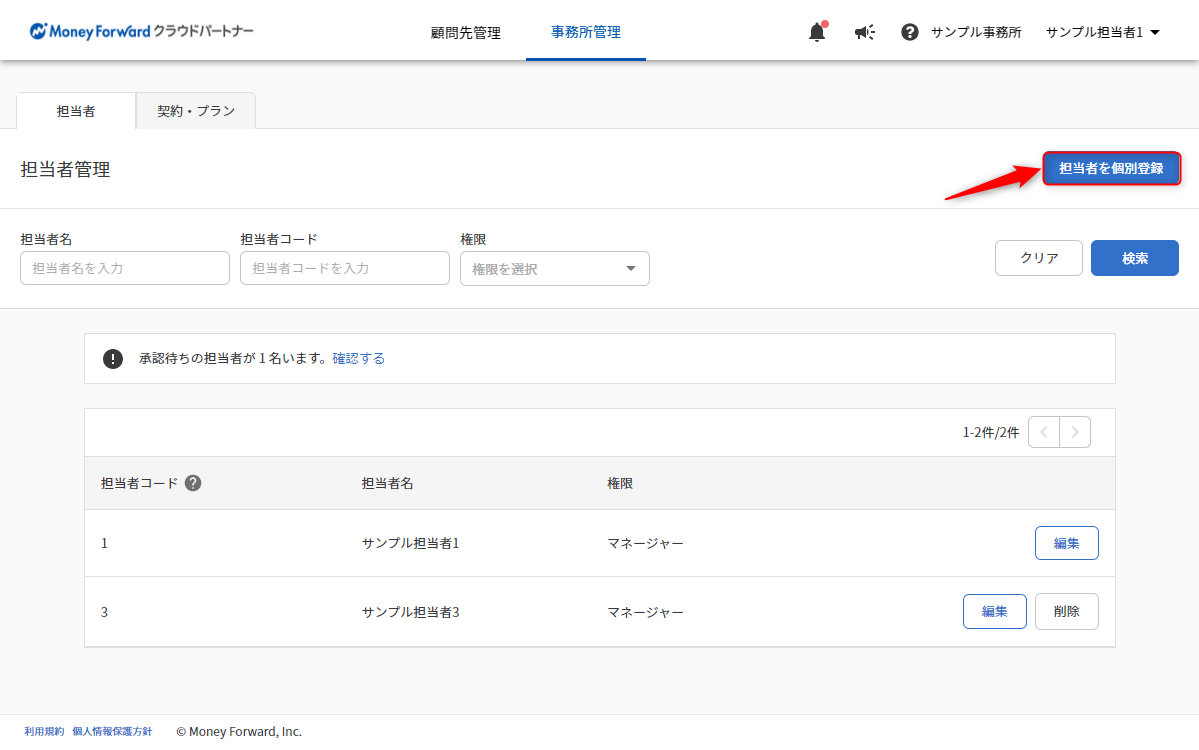This screenshot has width=1199, height=750.
Task: Click the 担当者を個別登録 button
Action: coord(1111,168)
